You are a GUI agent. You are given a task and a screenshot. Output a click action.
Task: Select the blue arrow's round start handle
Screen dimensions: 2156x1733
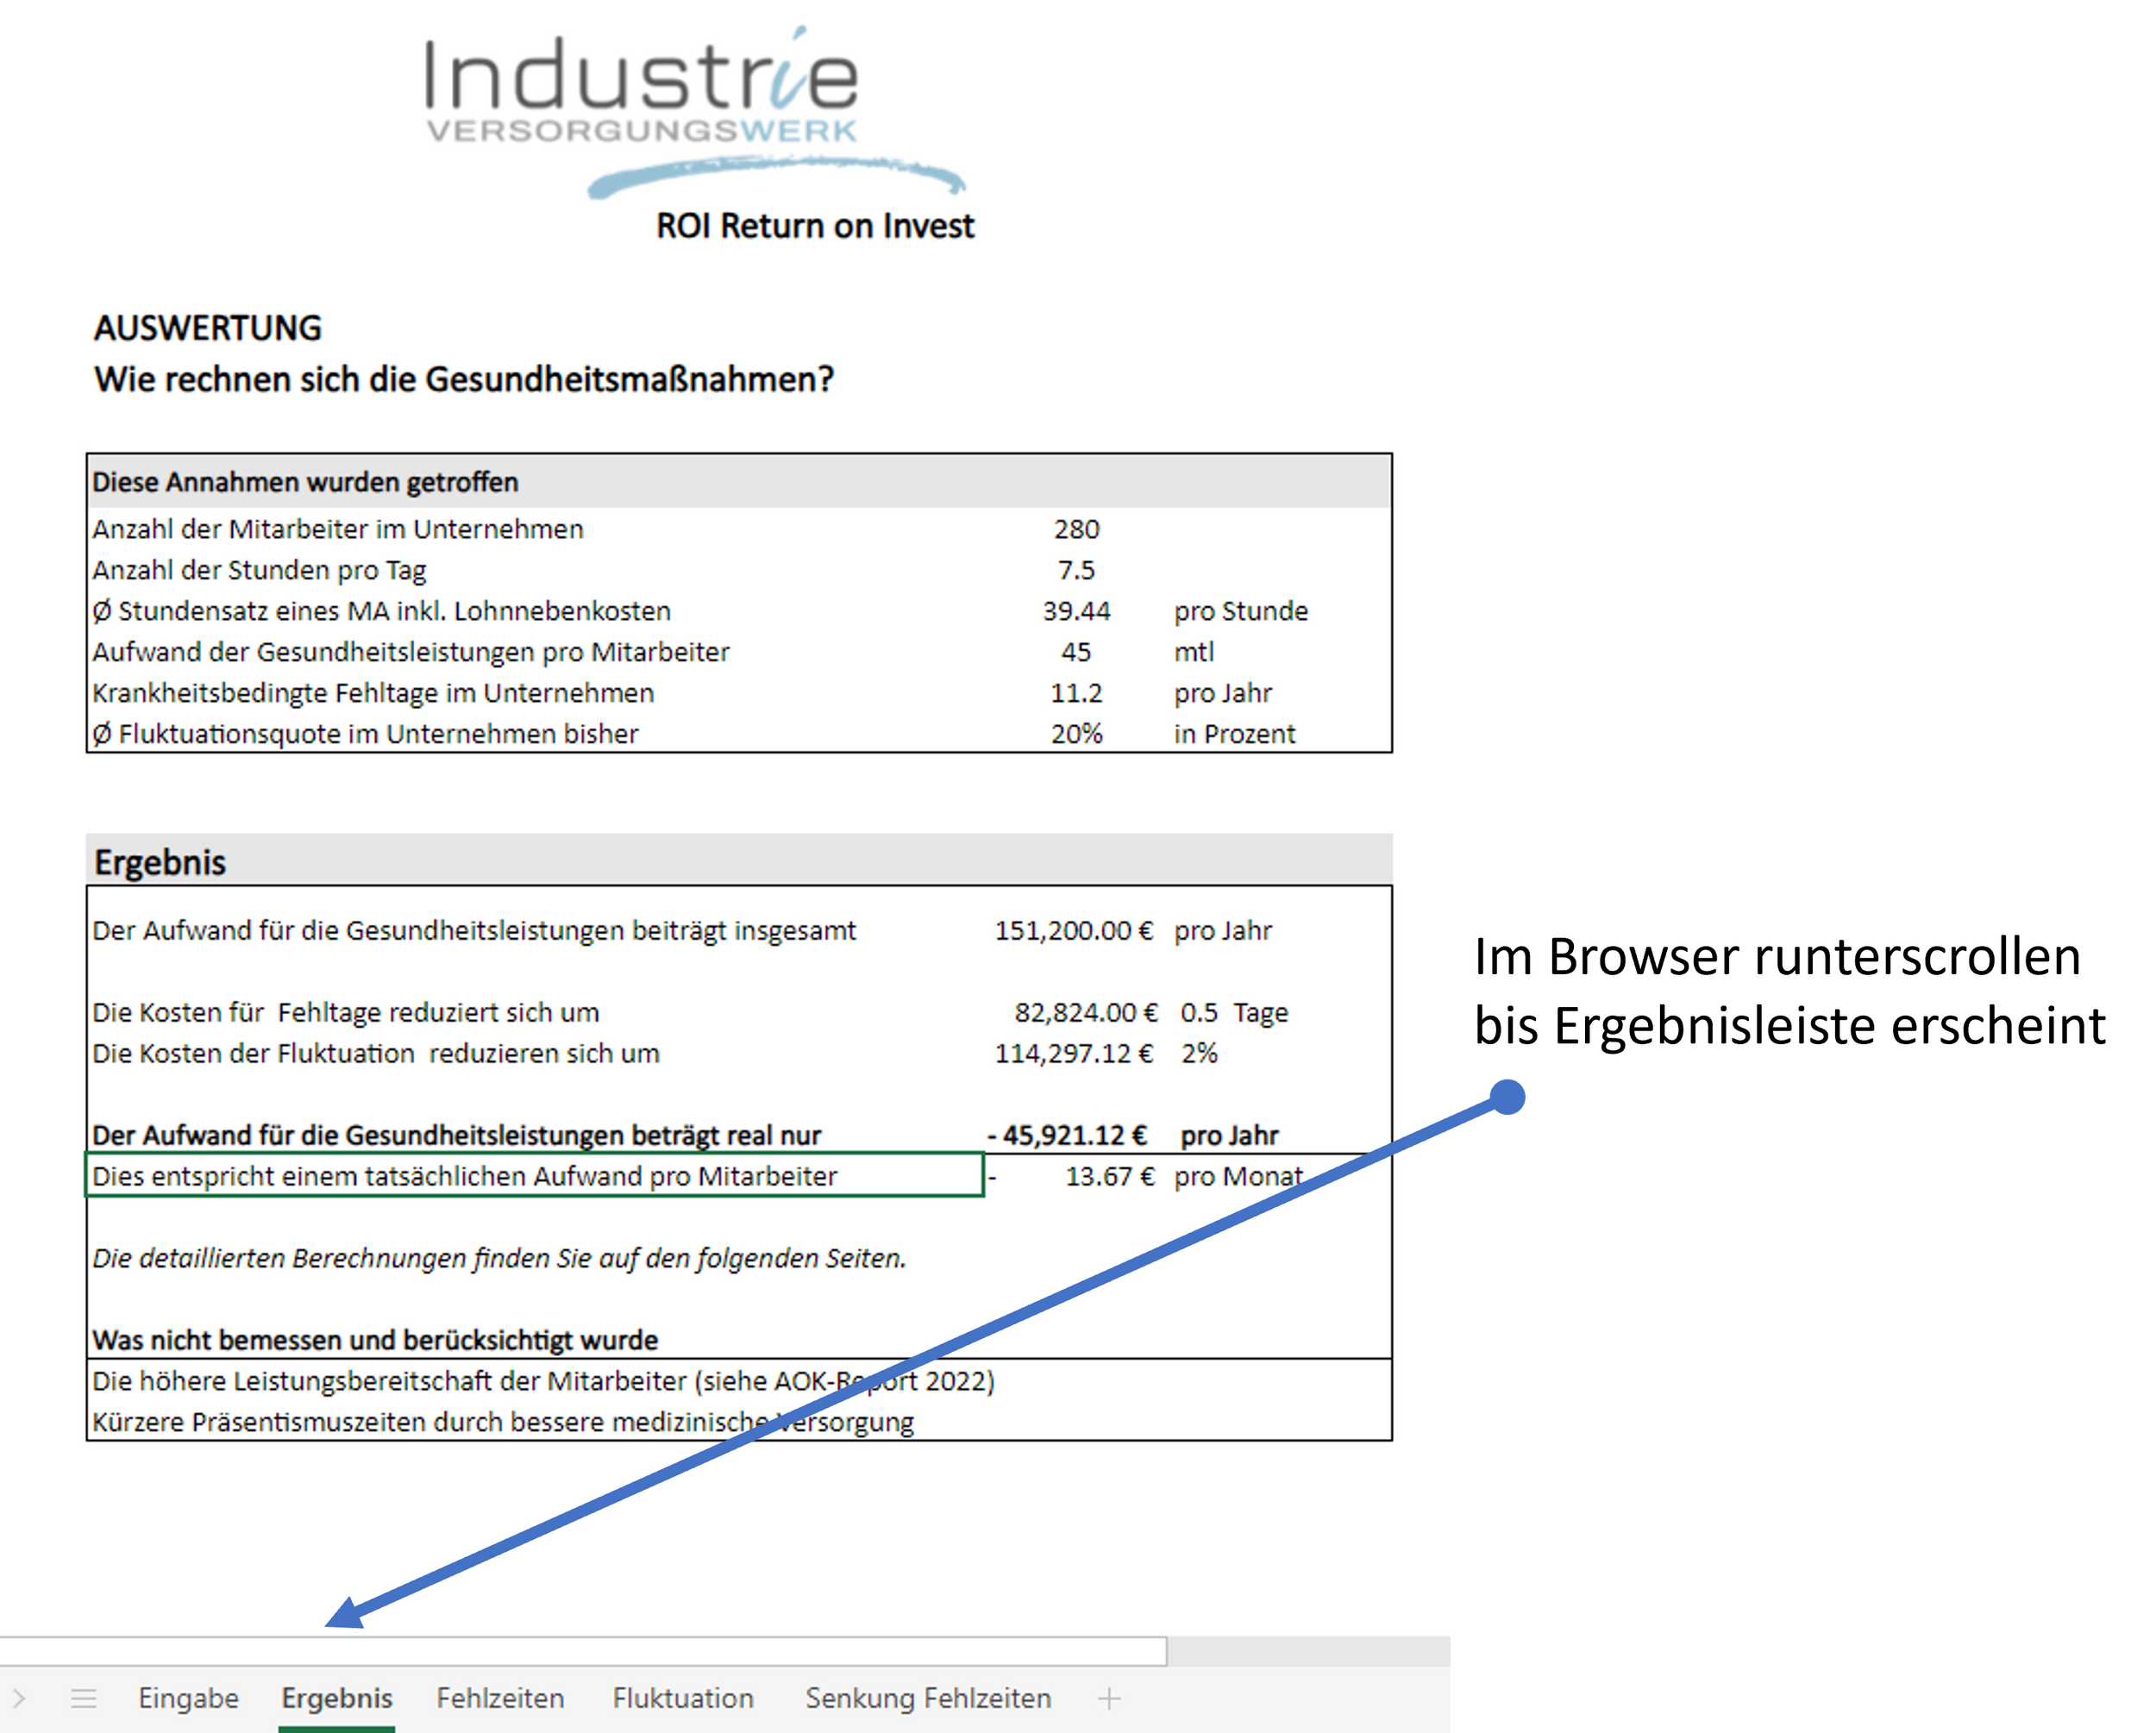coord(1507,1097)
